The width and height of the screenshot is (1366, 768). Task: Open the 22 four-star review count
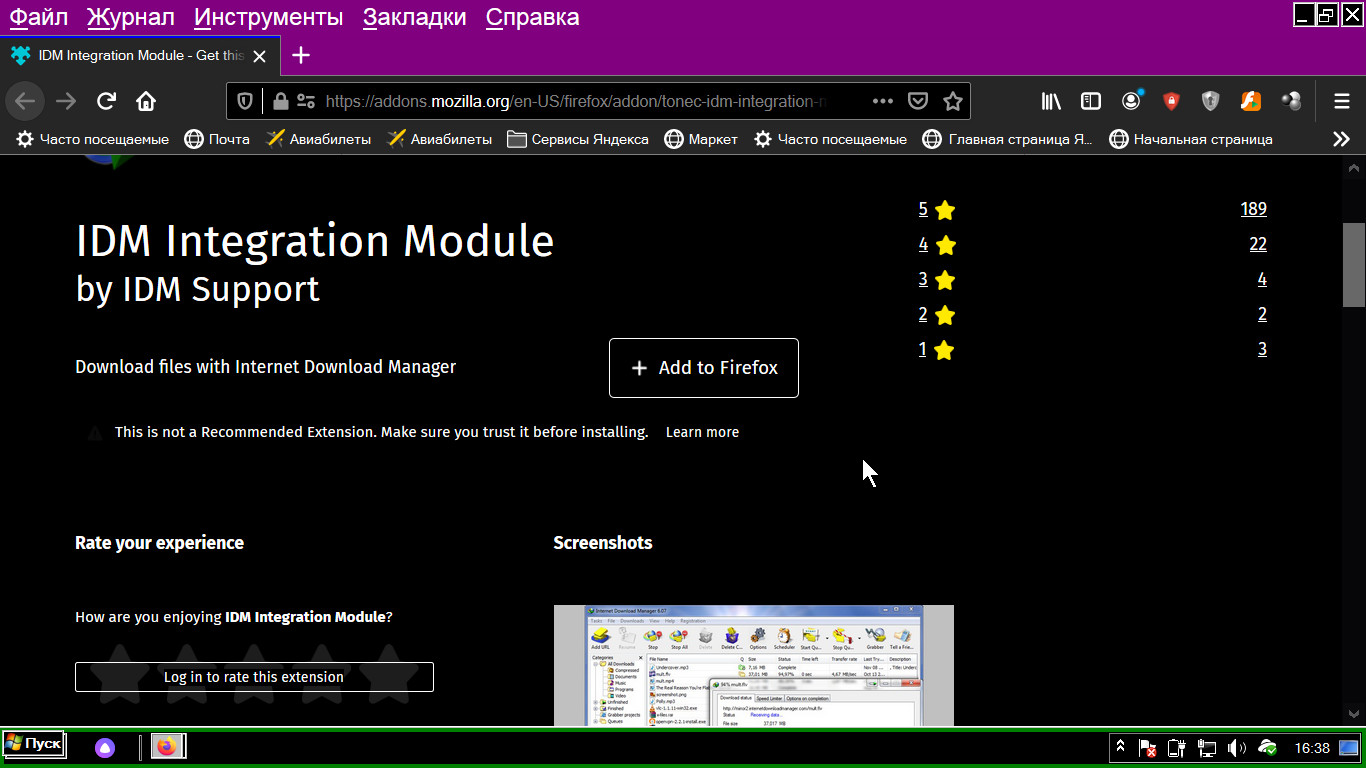(1258, 244)
